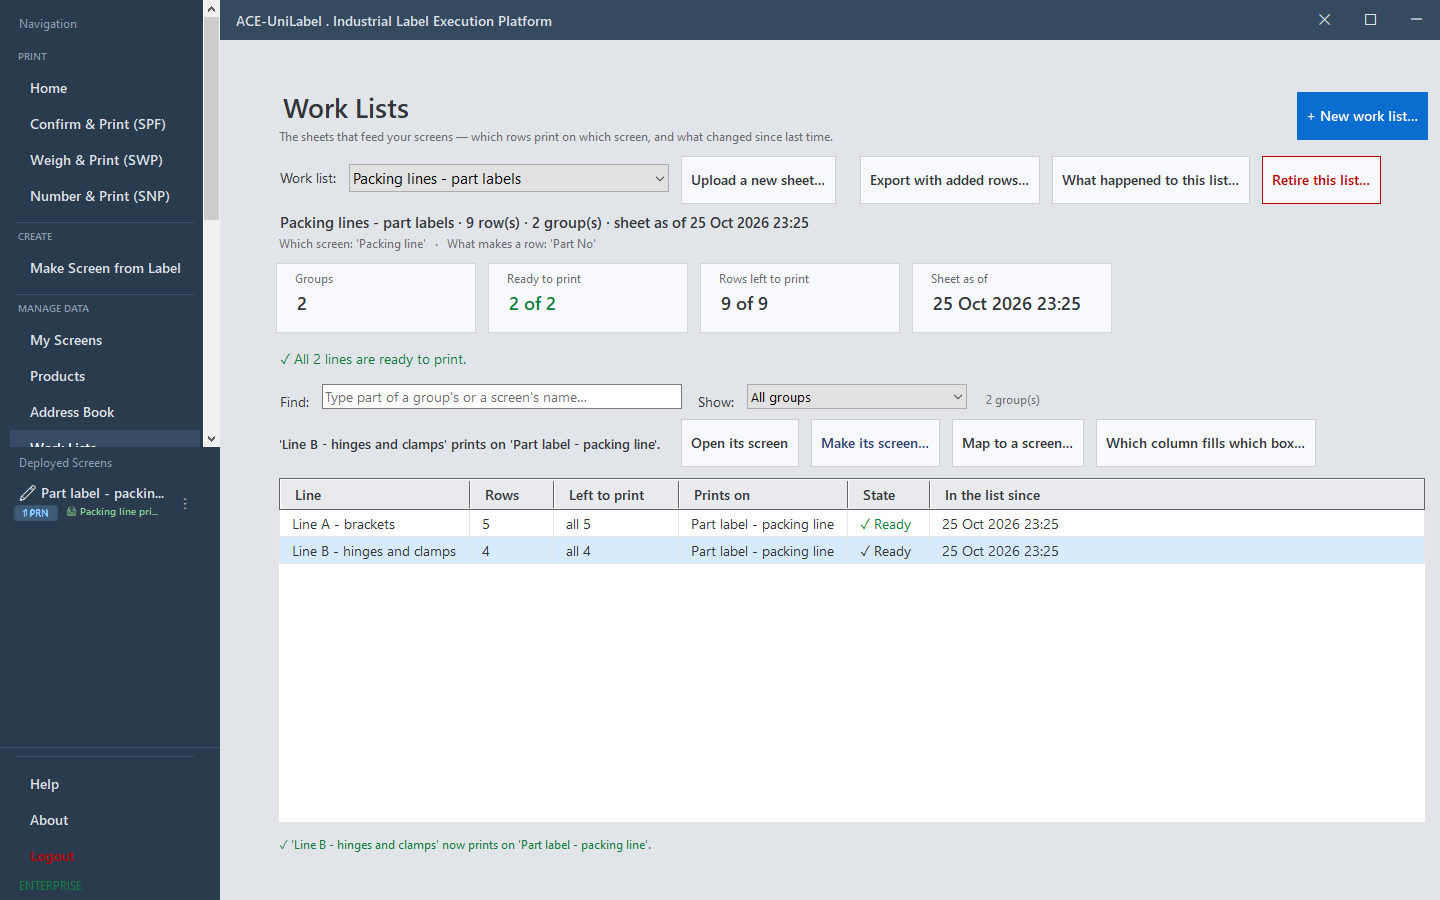
Task: Click the Prints on column header
Action: [763, 495]
